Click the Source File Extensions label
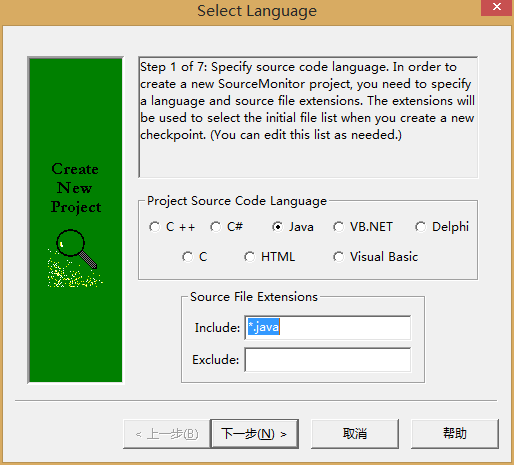 pyautogui.click(x=254, y=297)
